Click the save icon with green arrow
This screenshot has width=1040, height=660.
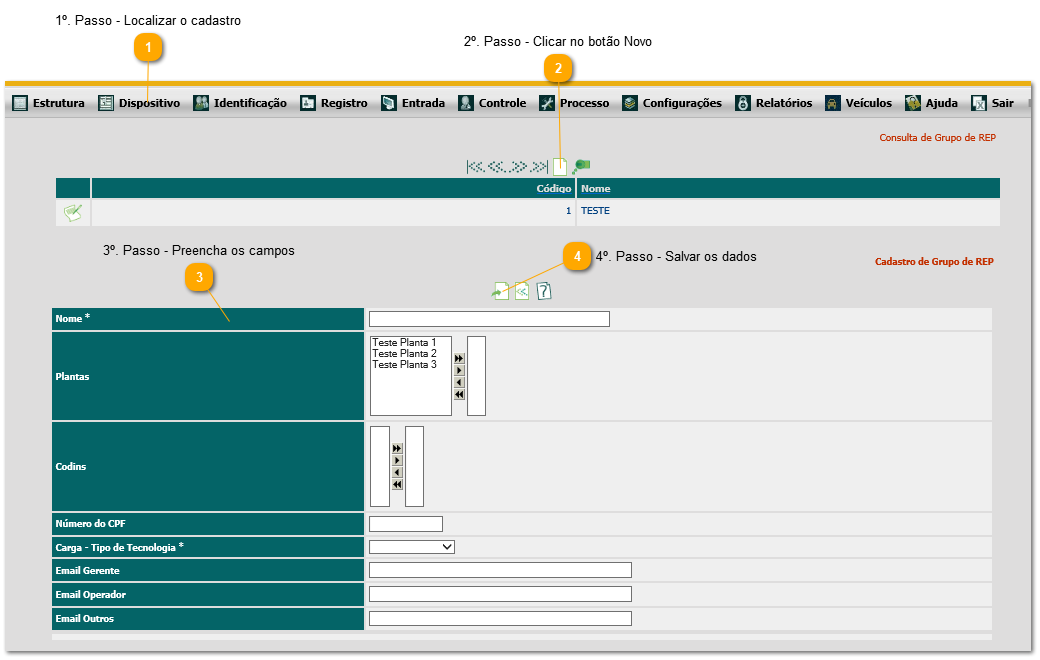click(501, 291)
